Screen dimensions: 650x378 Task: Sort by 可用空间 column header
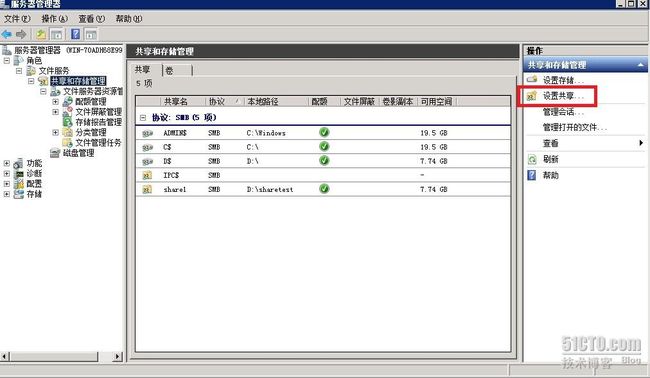point(437,102)
